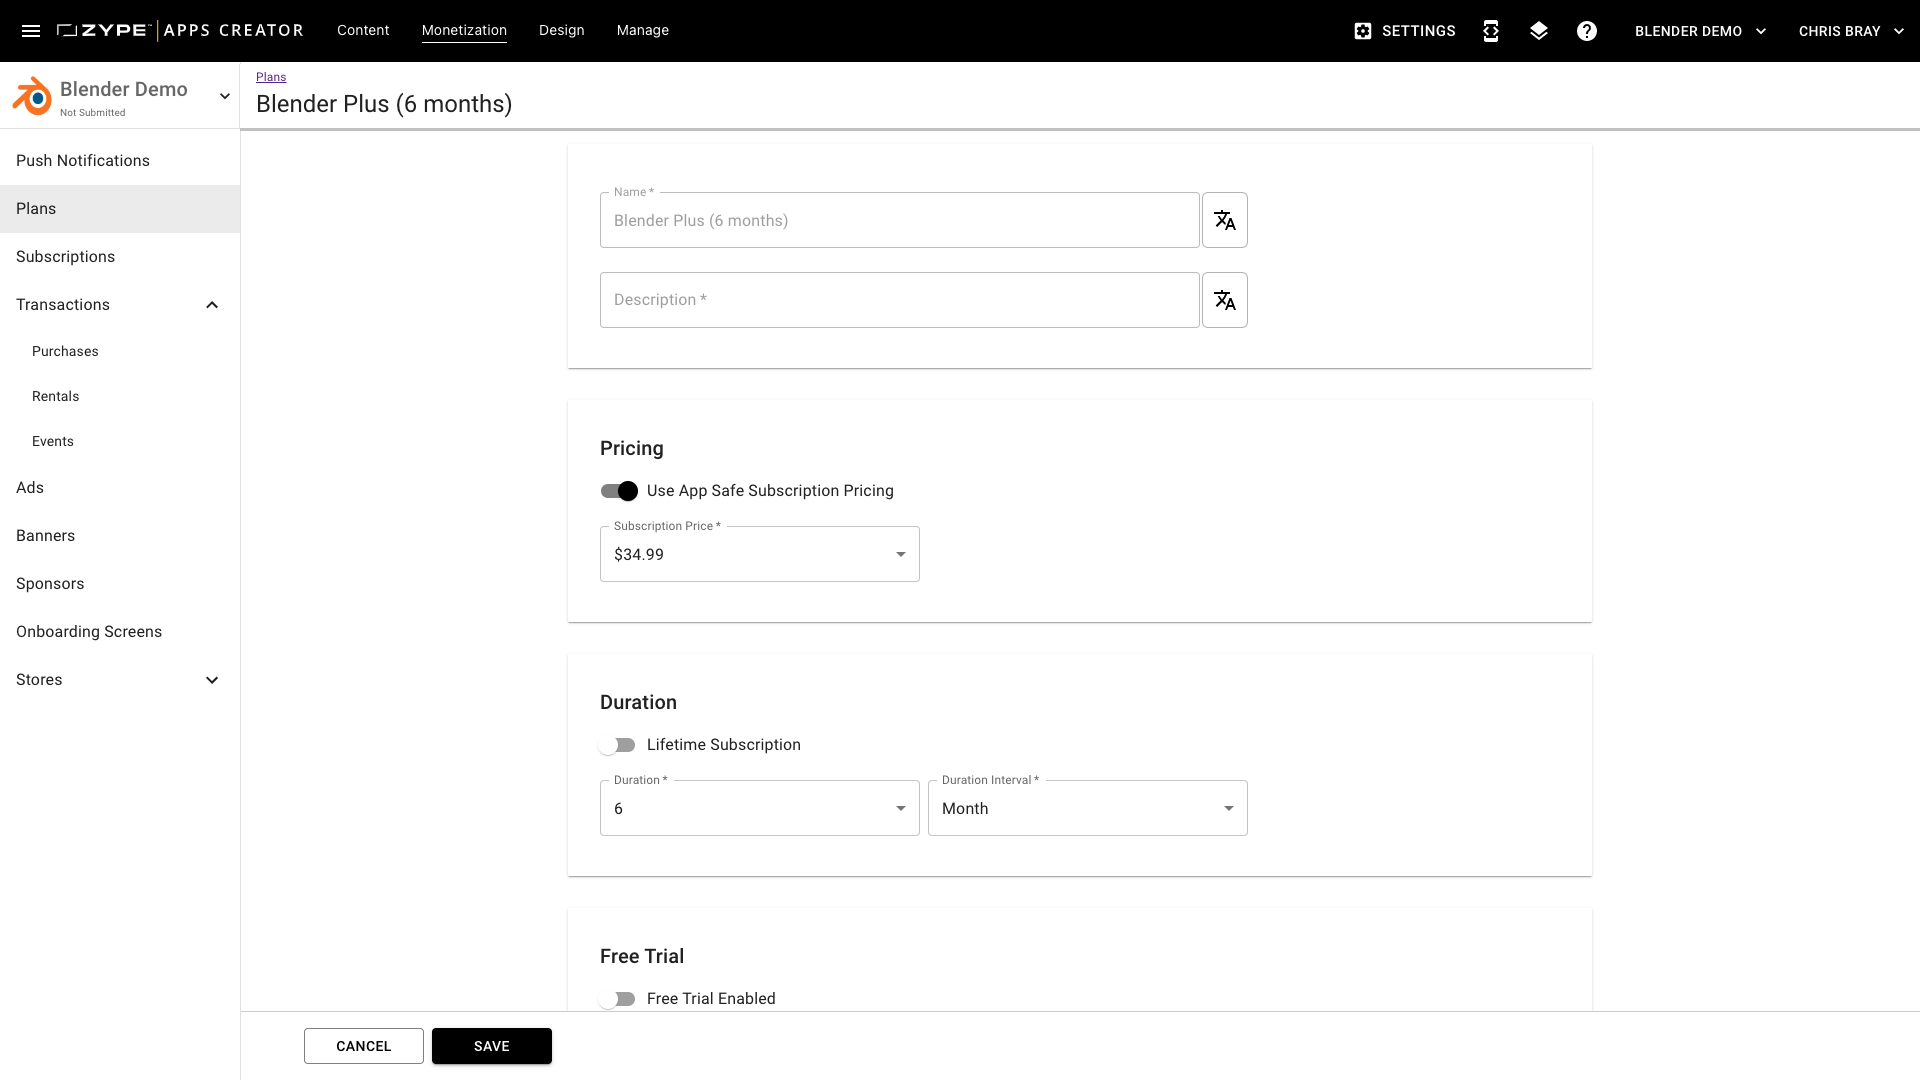1920x1080 pixels.
Task: Open the Duration Interval dropdown
Action: (1087, 808)
